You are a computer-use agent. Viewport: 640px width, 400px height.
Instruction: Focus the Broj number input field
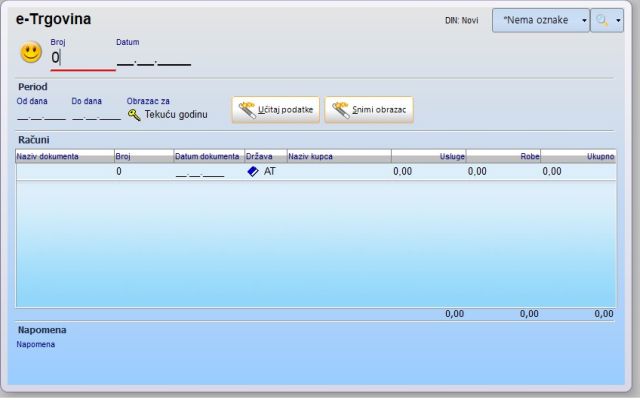tap(82, 58)
